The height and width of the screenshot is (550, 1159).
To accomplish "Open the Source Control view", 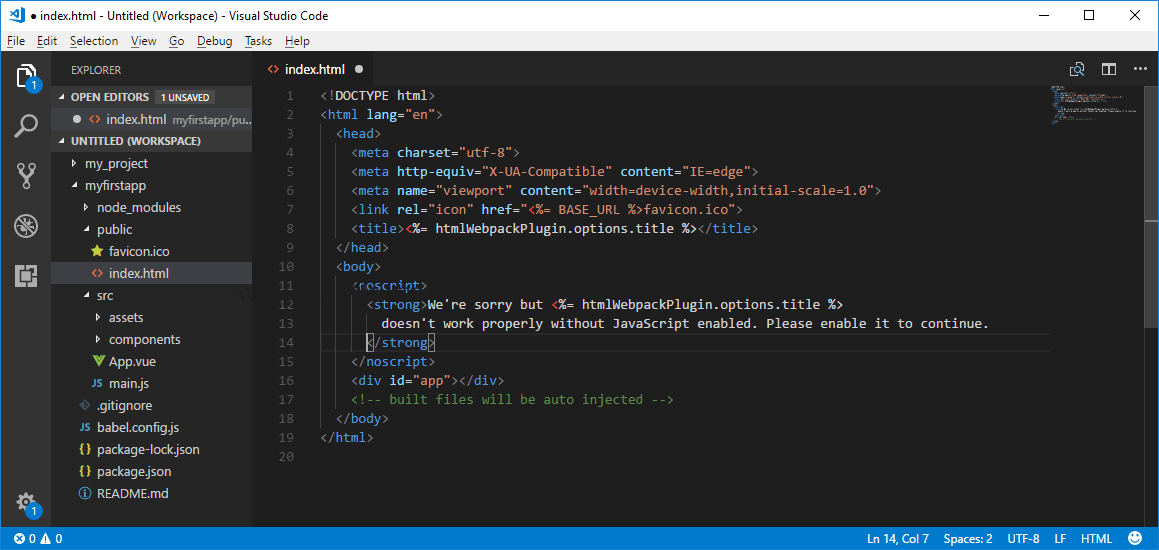I will point(26,176).
